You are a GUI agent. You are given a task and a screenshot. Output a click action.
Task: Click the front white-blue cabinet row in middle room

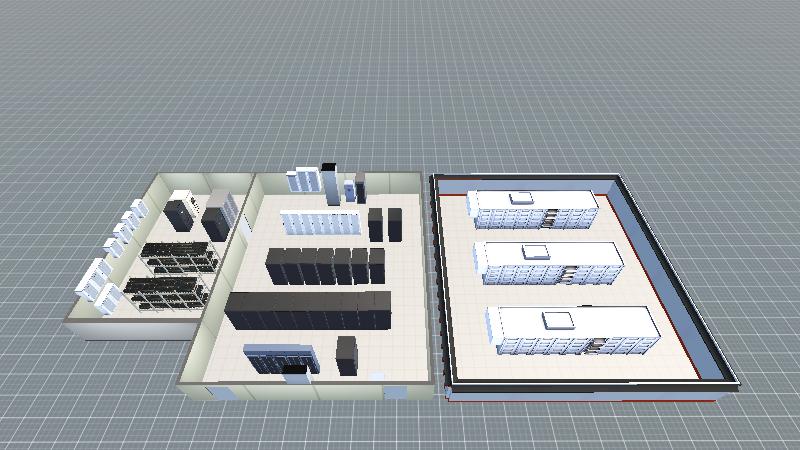[x=280, y=358]
